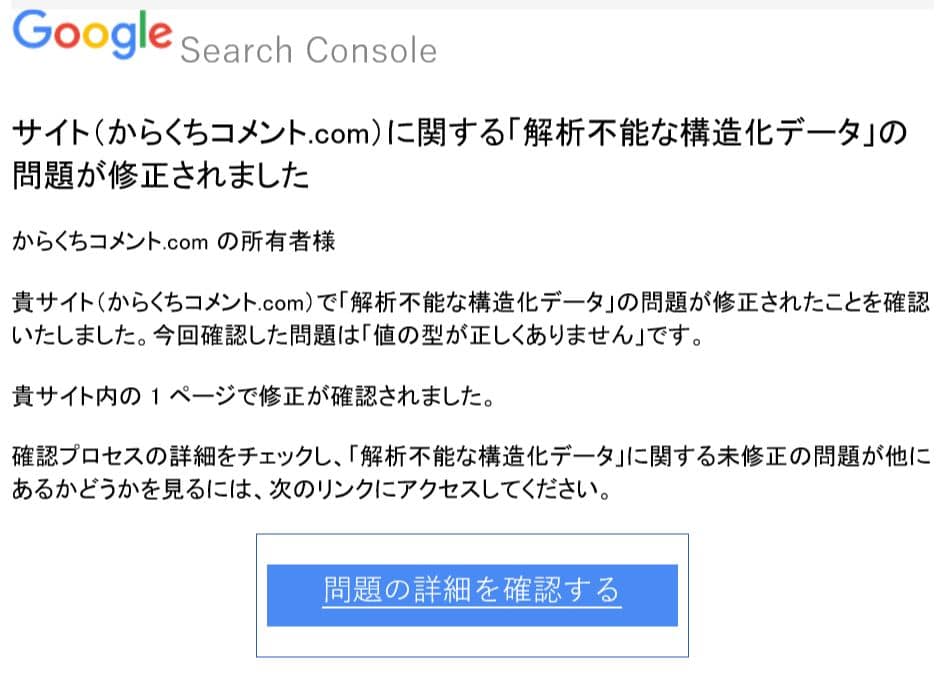Click the Search Console header text
The width and height of the screenshot is (943, 699).
pyautogui.click(x=308, y=50)
